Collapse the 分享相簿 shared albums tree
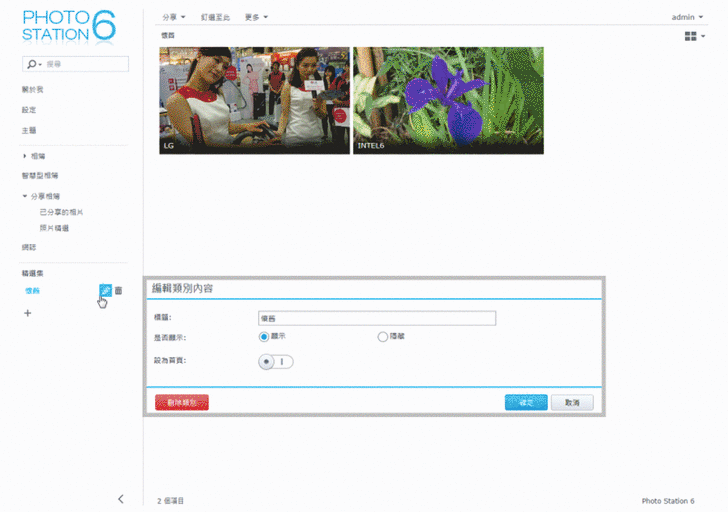Screen dimensions: 728x512 (25, 196)
